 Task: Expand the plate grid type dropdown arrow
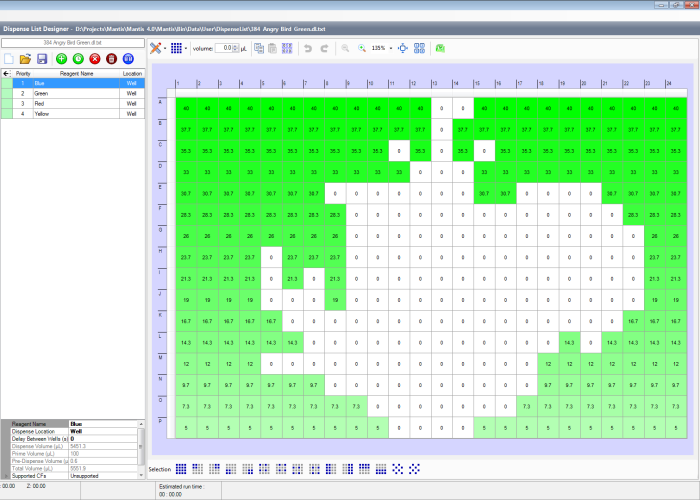tap(186, 48)
